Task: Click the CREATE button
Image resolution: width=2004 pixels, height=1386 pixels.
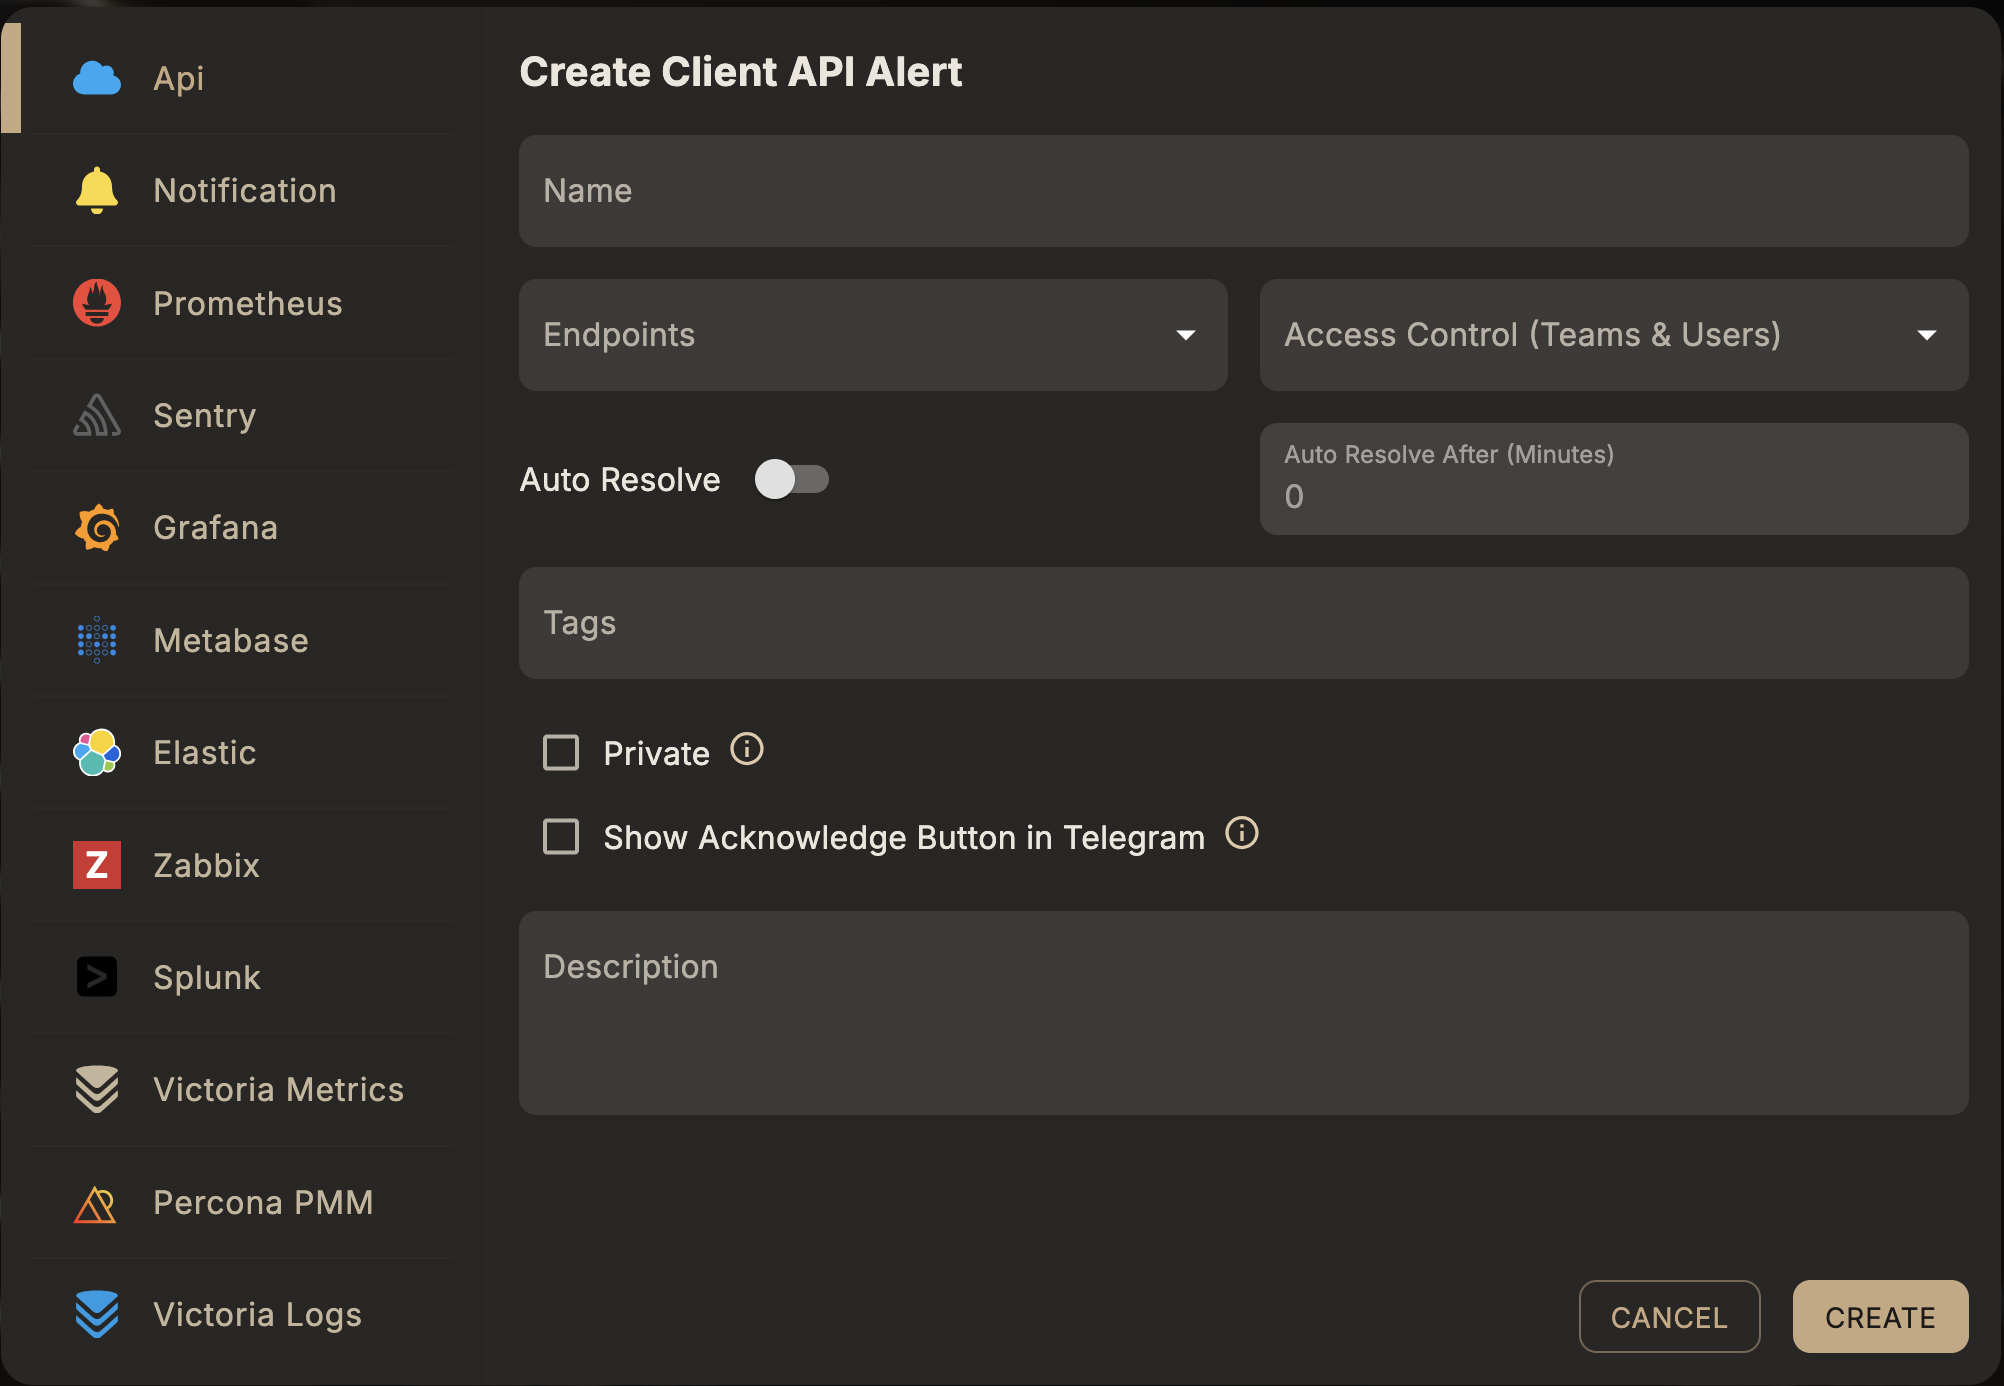Action: pos(1881,1317)
